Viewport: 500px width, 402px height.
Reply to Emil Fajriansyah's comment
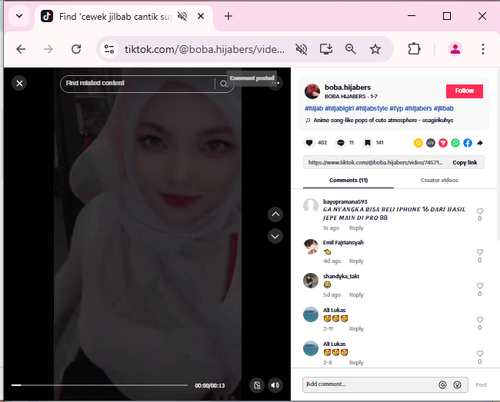click(x=356, y=261)
